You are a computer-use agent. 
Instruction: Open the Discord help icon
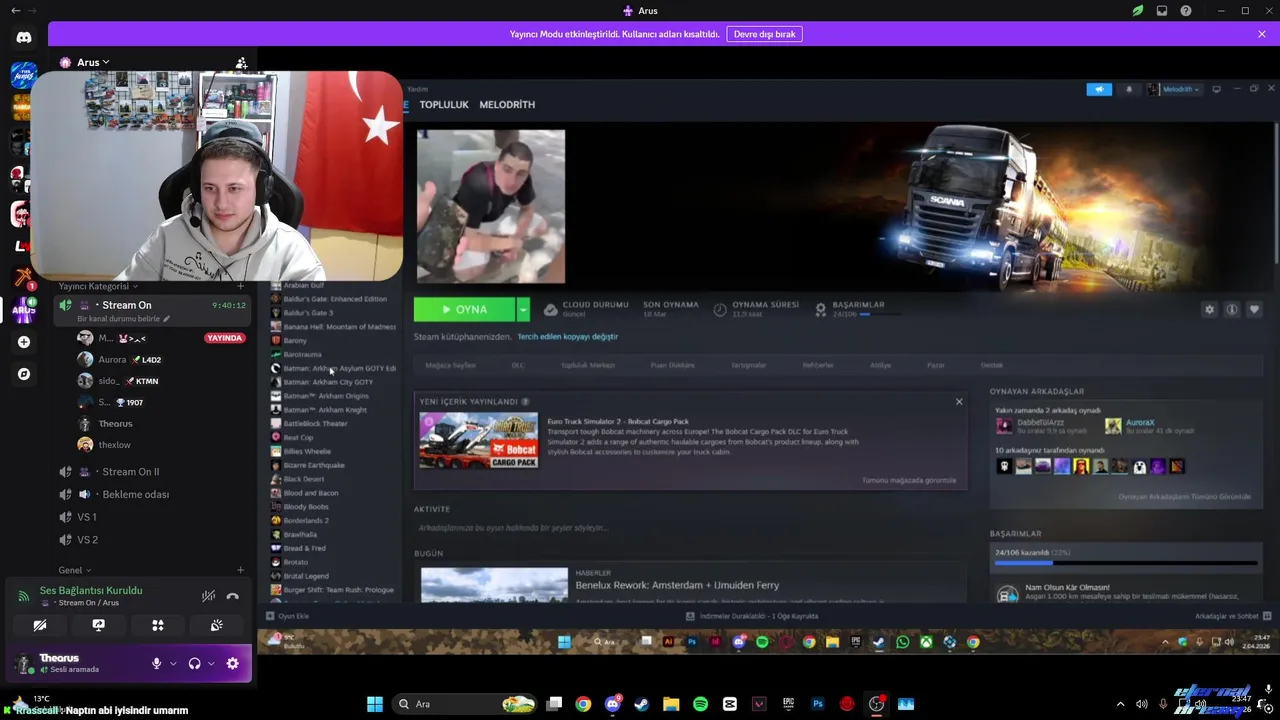coord(1186,11)
